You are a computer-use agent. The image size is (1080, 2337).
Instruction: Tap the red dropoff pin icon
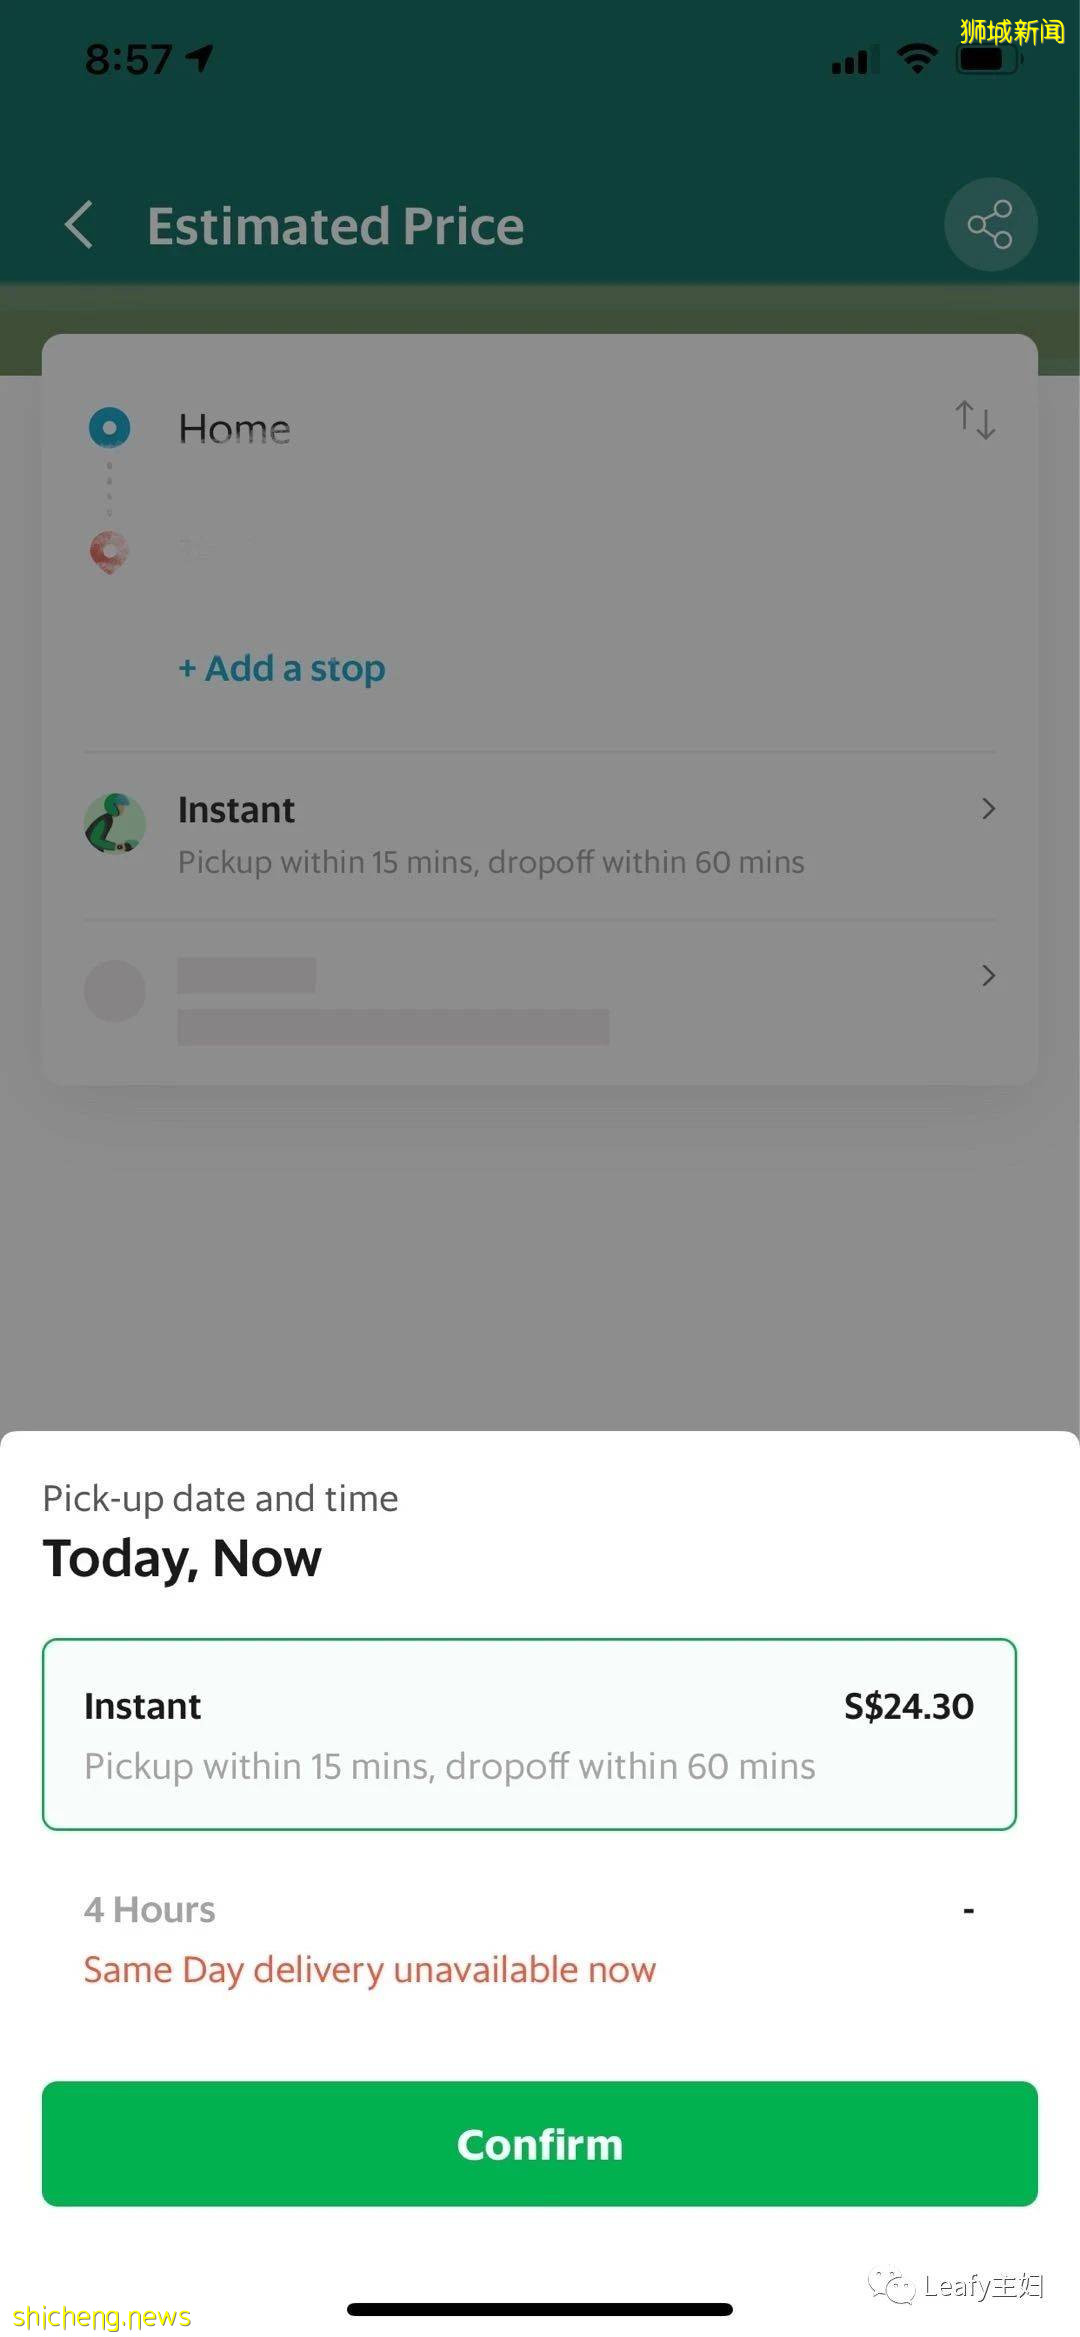click(110, 551)
